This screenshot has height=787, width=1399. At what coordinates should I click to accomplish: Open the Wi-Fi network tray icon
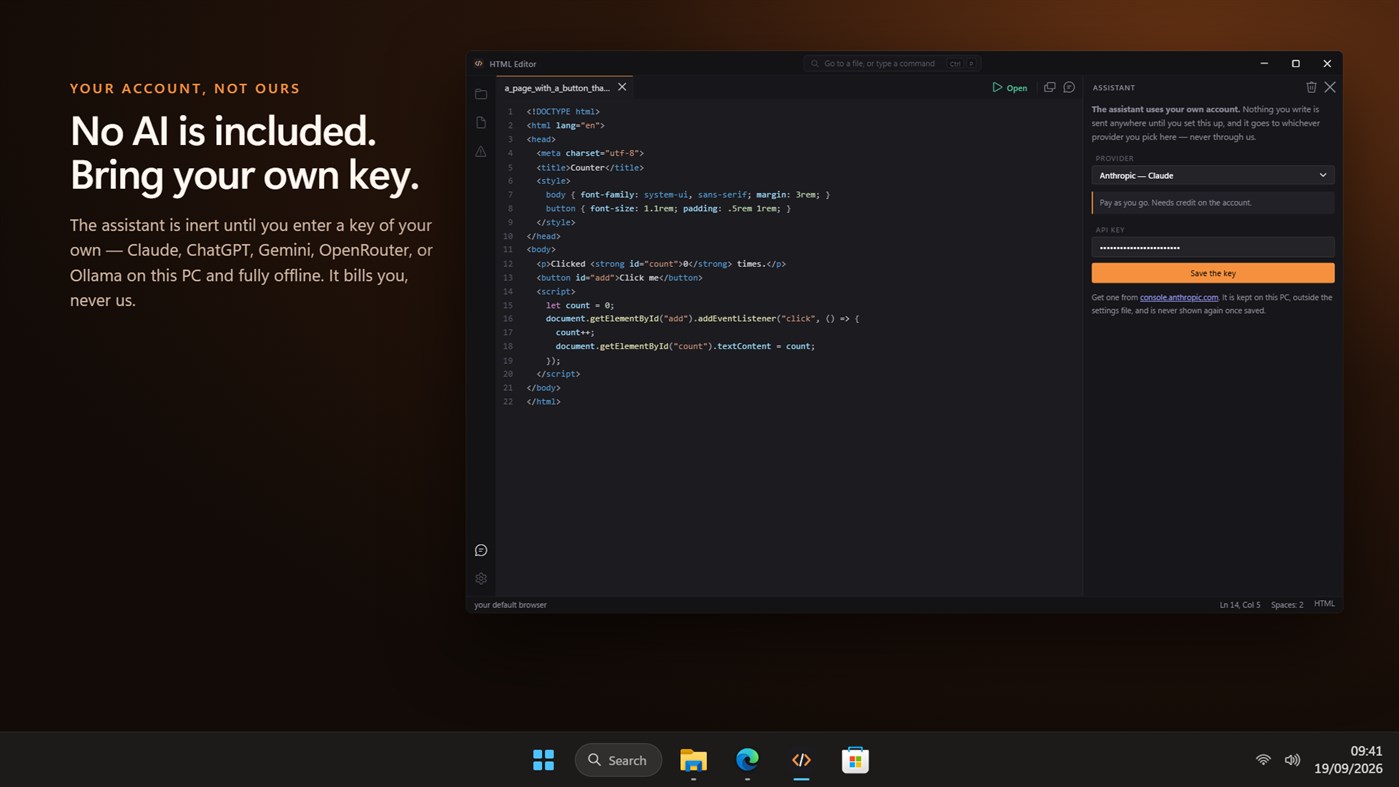click(x=1263, y=760)
